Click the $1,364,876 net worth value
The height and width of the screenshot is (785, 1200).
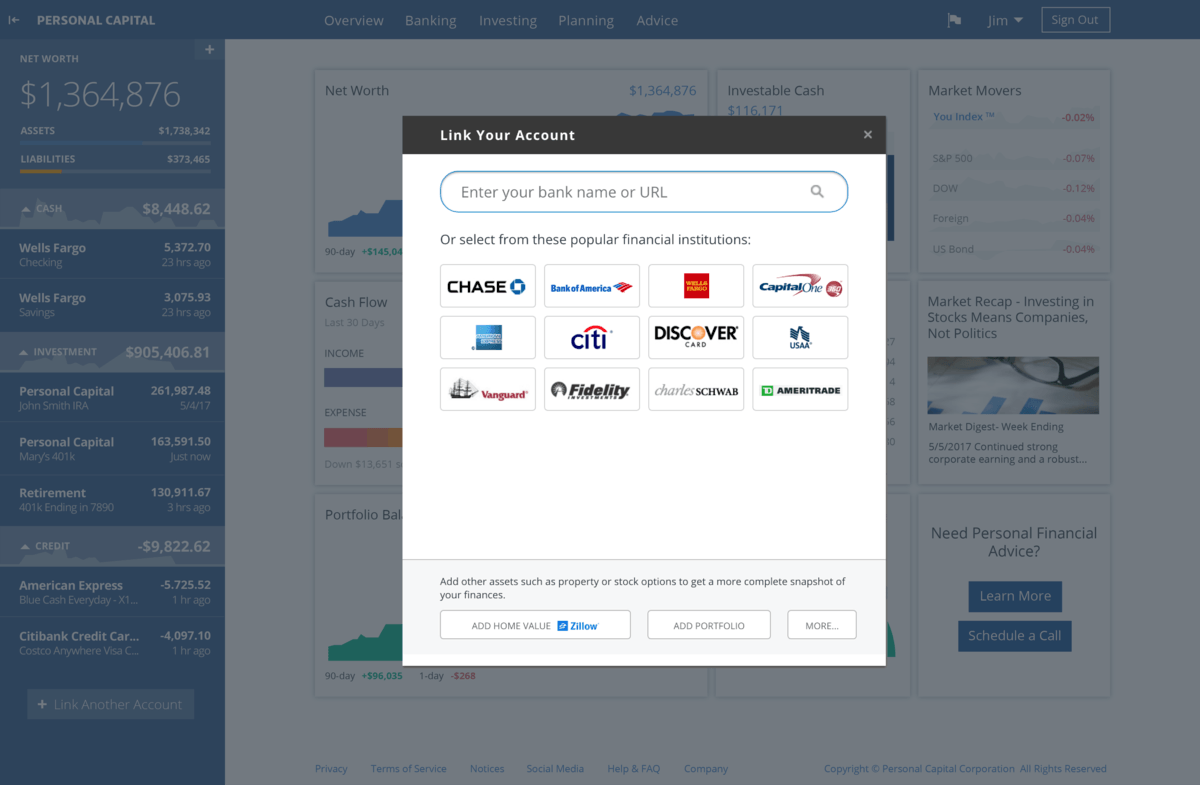[100, 94]
